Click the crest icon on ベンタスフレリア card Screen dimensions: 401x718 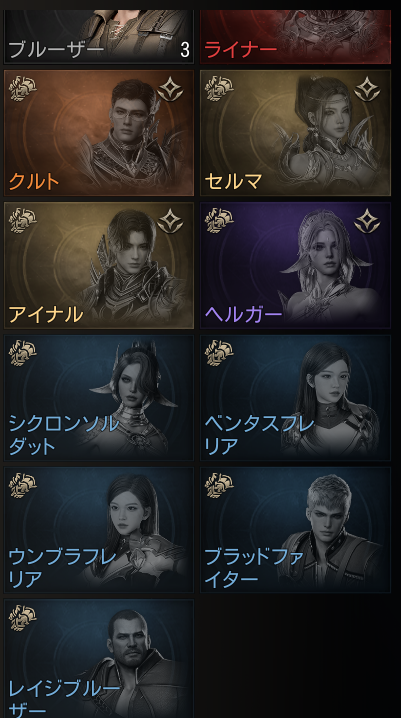click(219, 353)
